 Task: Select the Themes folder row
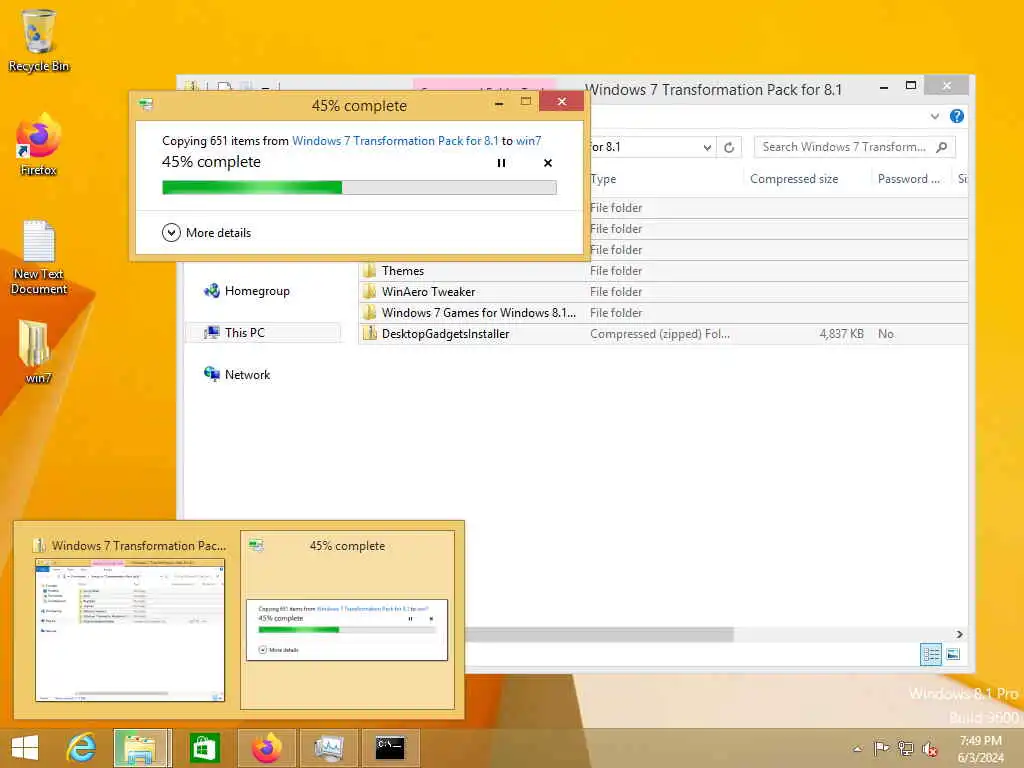[x=663, y=271]
